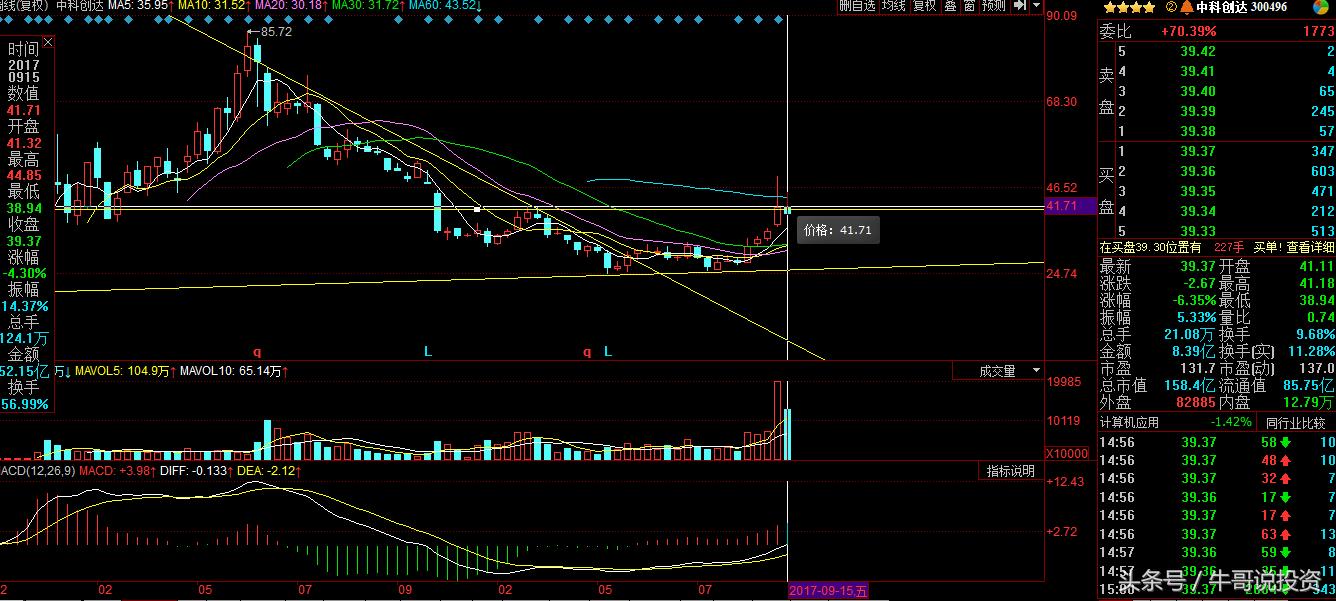Switch to 同行业比较 tab
This screenshot has width=1336, height=601.
click(1295, 423)
